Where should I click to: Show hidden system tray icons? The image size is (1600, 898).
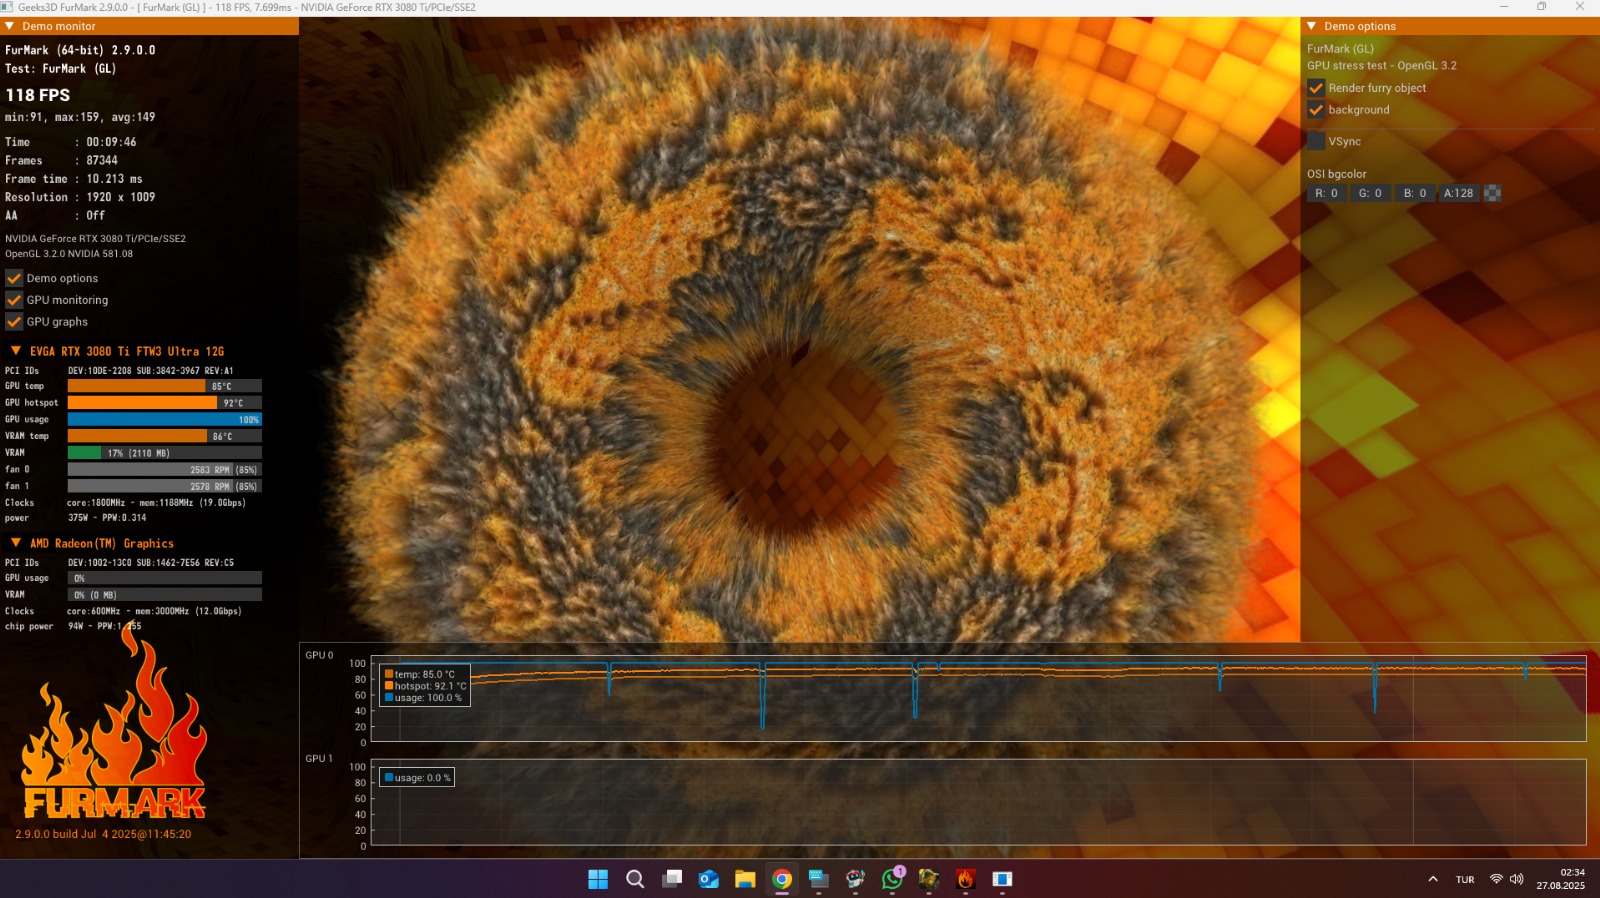[1433, 879]
